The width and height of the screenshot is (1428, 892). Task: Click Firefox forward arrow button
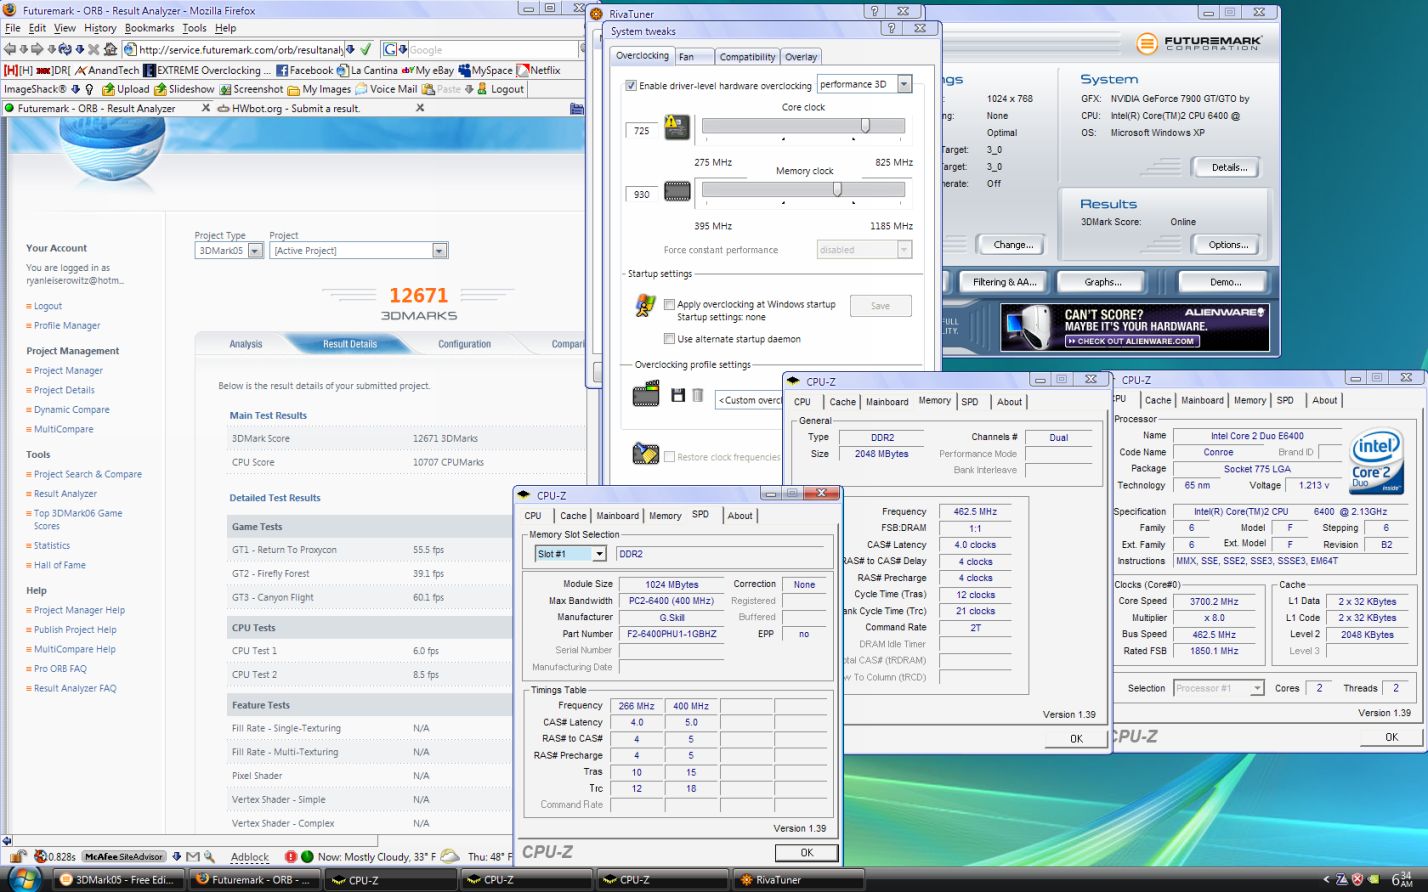point(37,49)
